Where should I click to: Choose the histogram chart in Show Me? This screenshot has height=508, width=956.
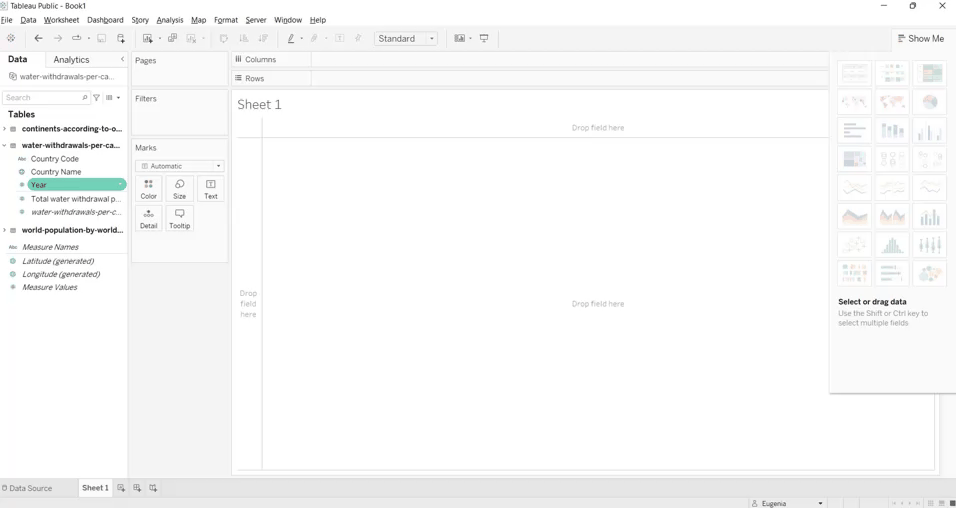(891, 245)
